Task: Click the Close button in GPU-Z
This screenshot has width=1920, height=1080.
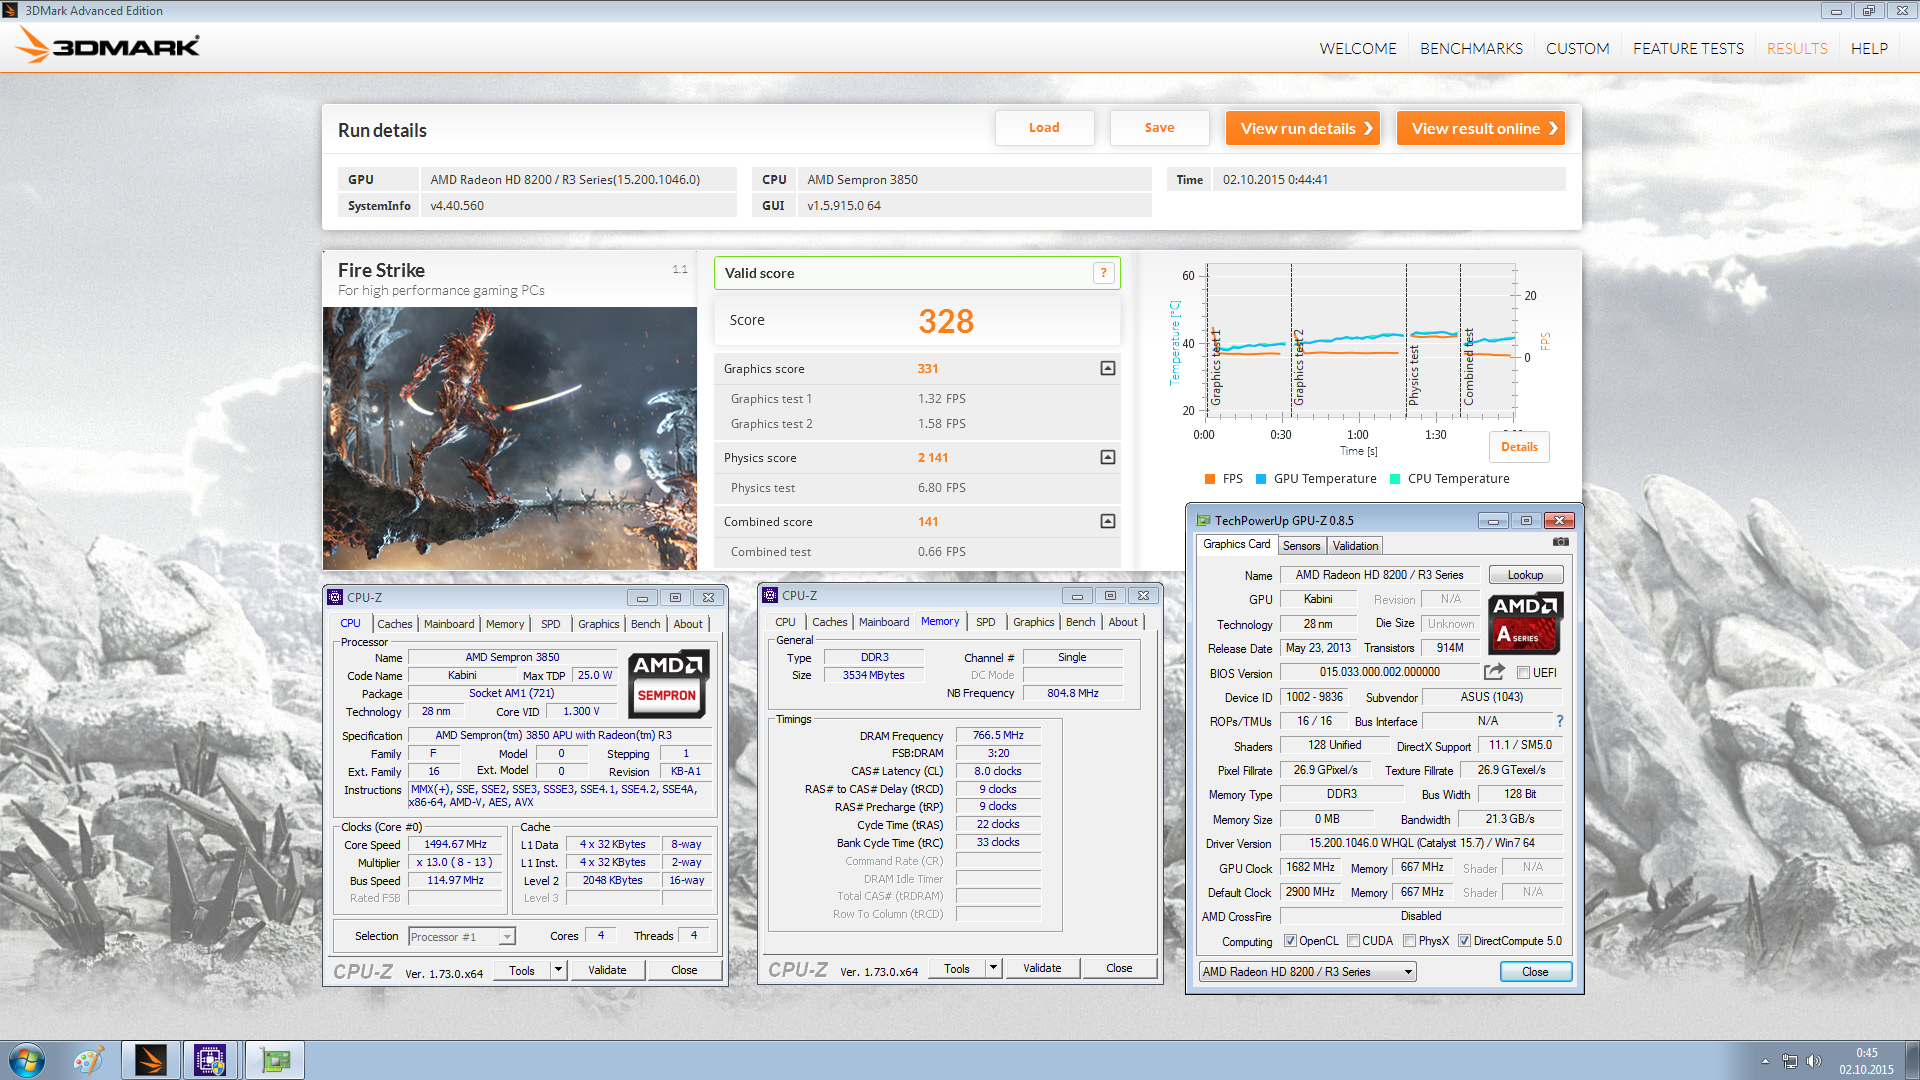Action: click(1535, 972)
